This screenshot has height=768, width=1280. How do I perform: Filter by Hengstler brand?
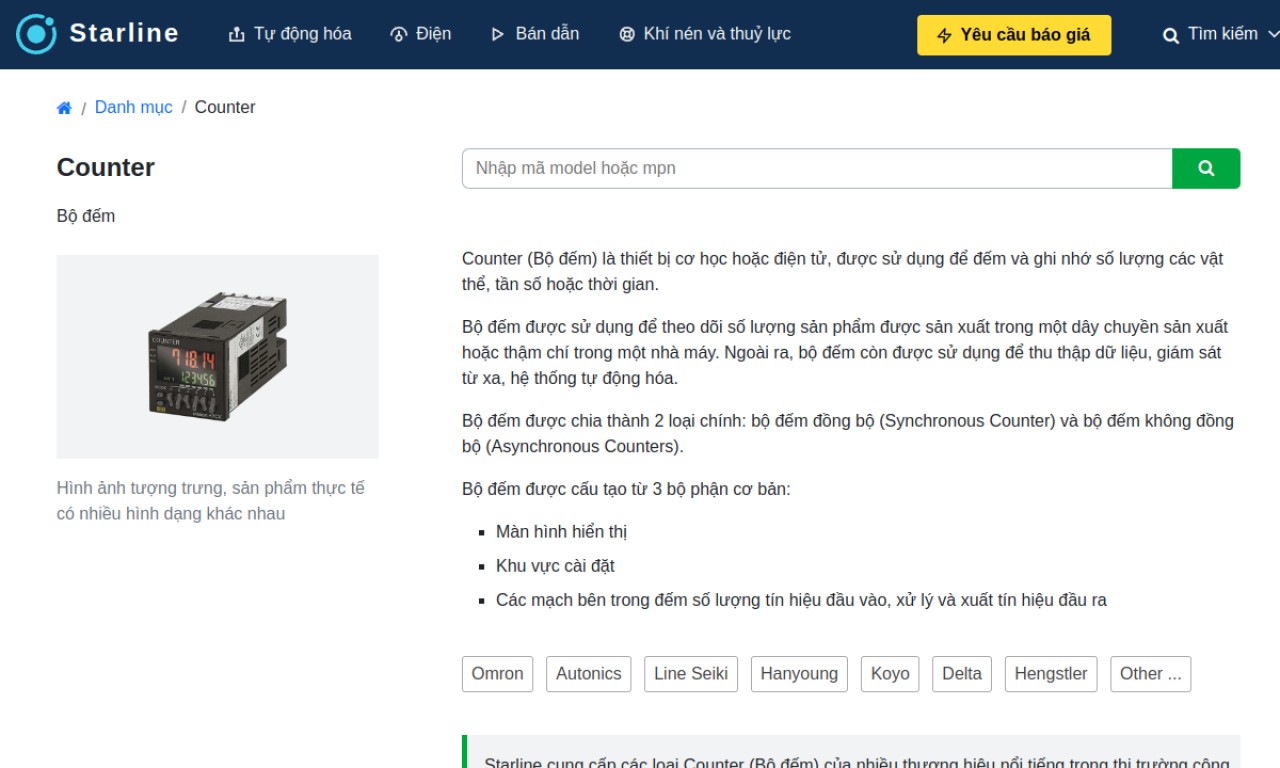click(x=1051, y=674)
